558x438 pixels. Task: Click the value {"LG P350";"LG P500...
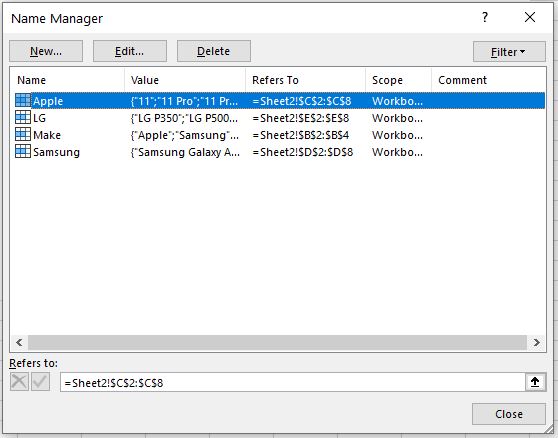pos(184,118)
